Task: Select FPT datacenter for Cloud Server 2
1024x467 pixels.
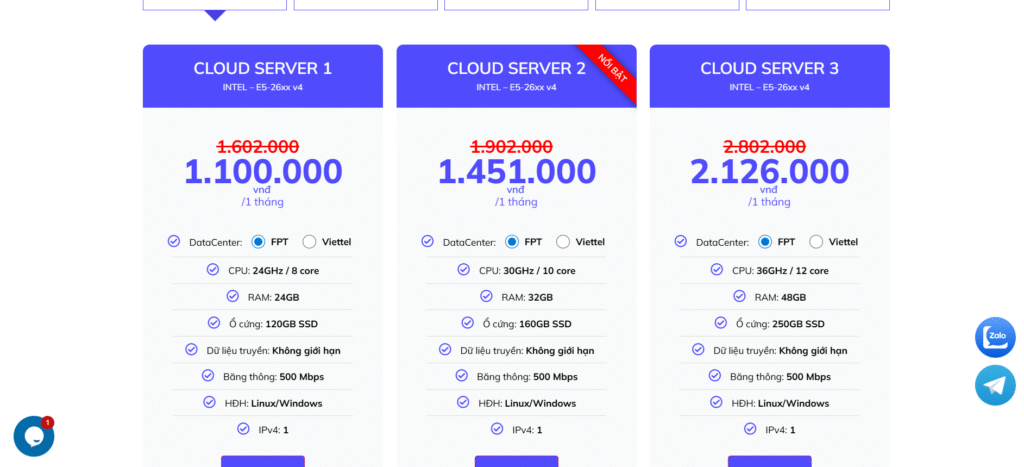Action: point(512,242)
